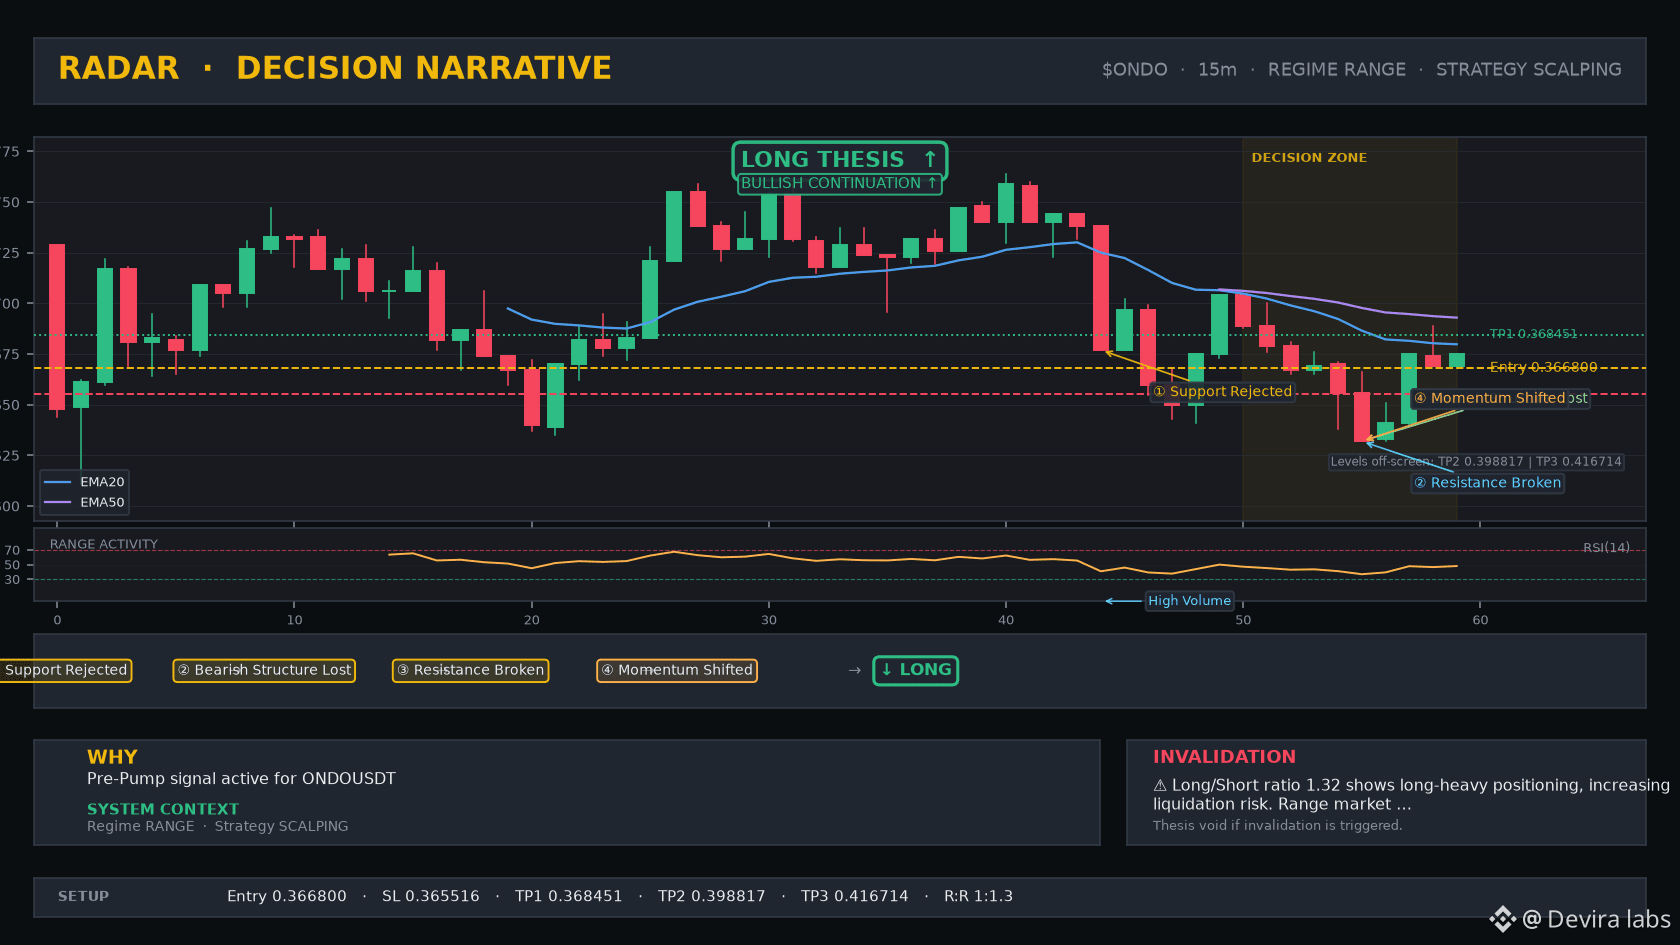Select the ④ Momentum Shifted step chip
The width and height of the screenshot is (1680, 945).
tap(677, 670)
